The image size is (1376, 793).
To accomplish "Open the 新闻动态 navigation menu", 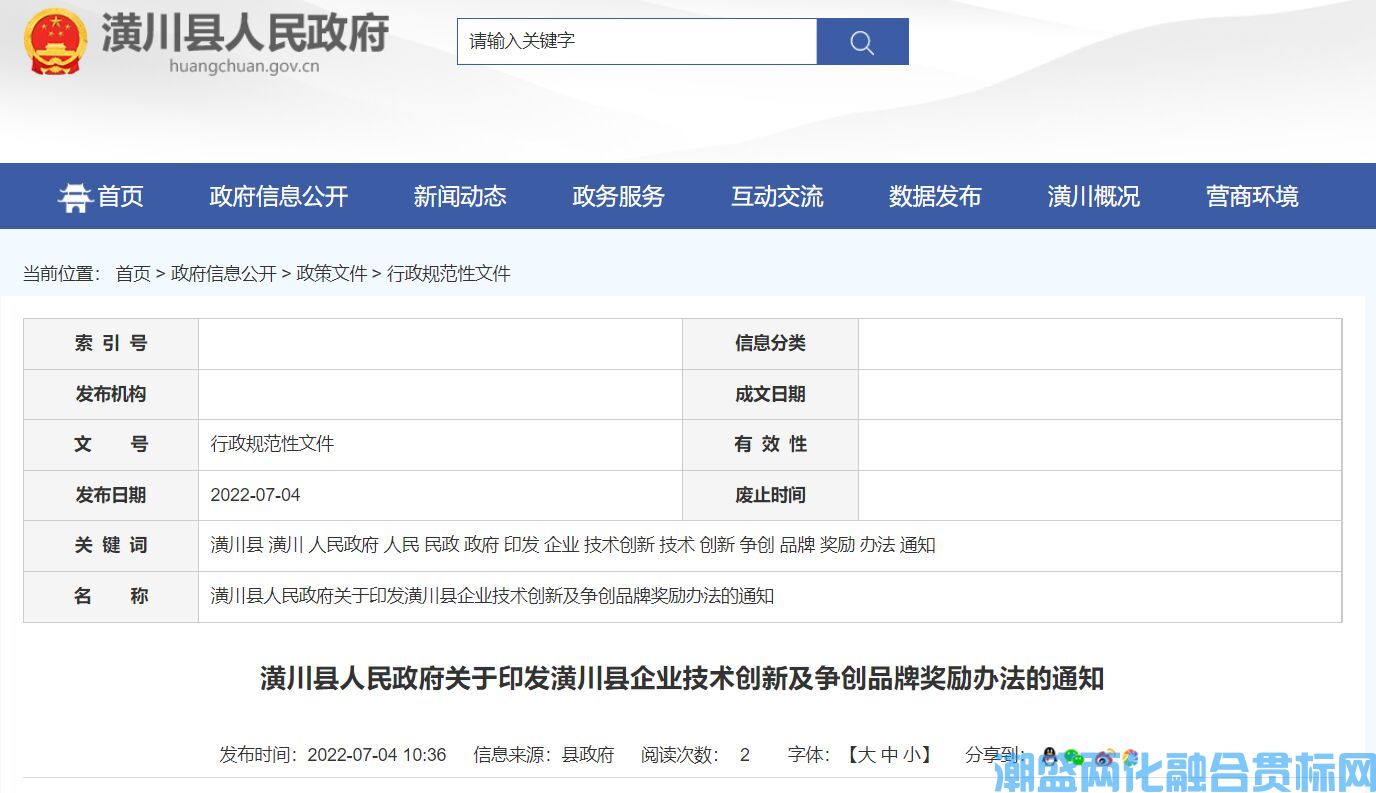I will [460, 196].
